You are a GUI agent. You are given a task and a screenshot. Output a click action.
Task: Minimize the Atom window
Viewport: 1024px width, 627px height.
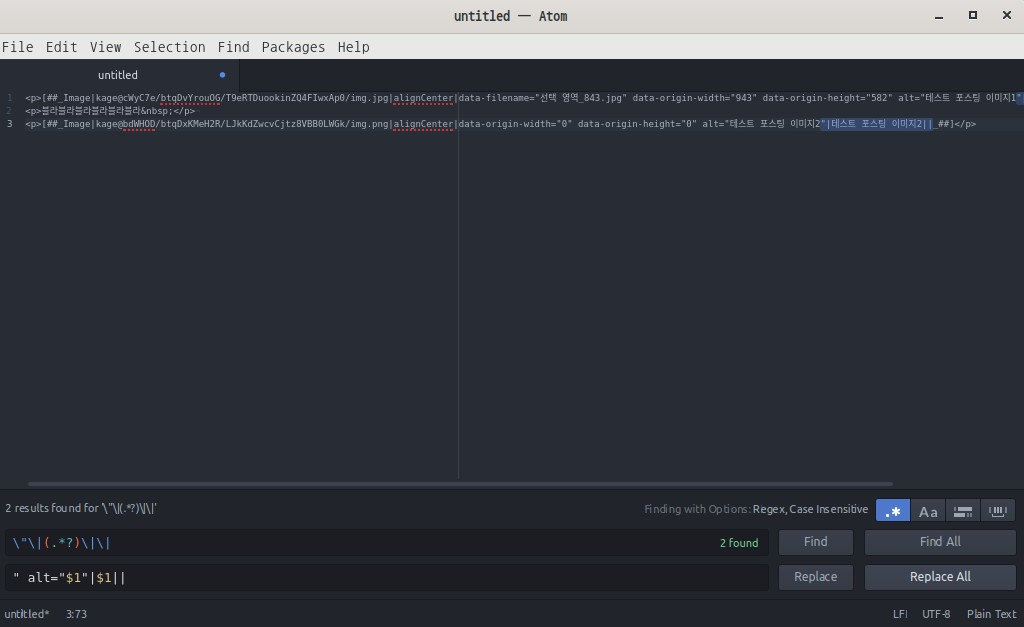tap(938, 16)
